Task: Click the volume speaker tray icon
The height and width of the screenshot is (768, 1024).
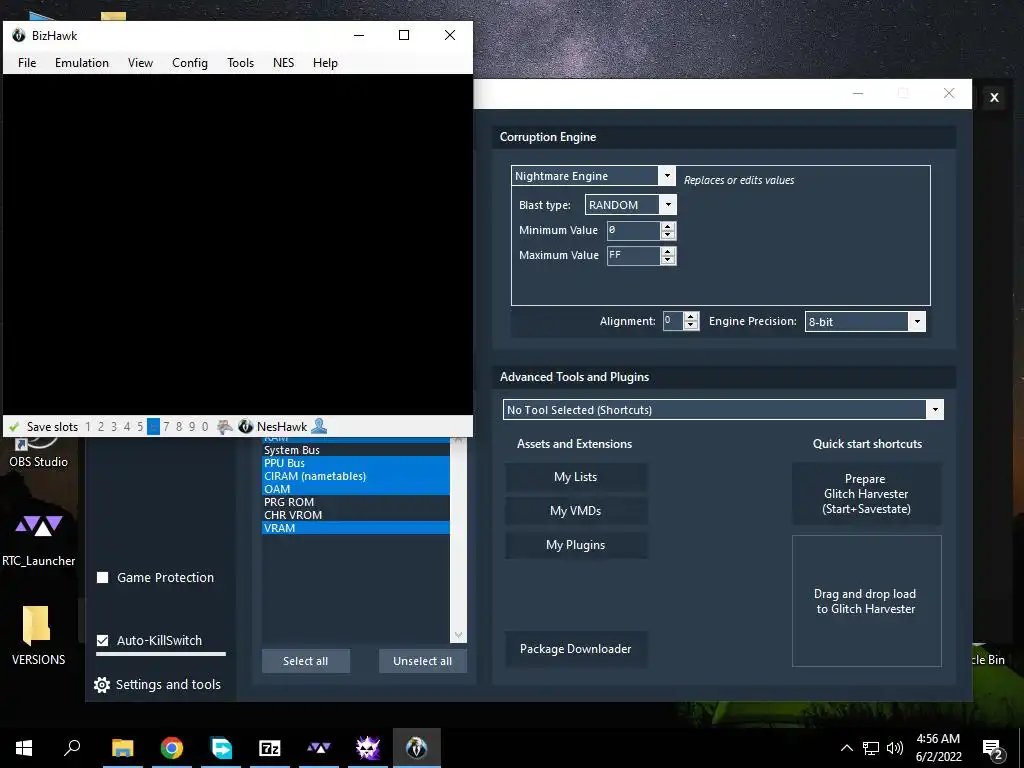Action: 895,748
